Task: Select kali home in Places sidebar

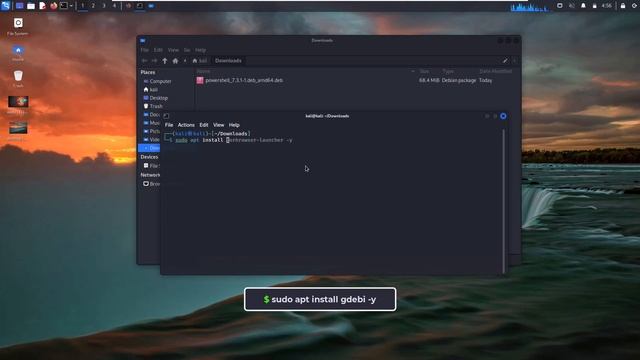Action: coord(151,89)
